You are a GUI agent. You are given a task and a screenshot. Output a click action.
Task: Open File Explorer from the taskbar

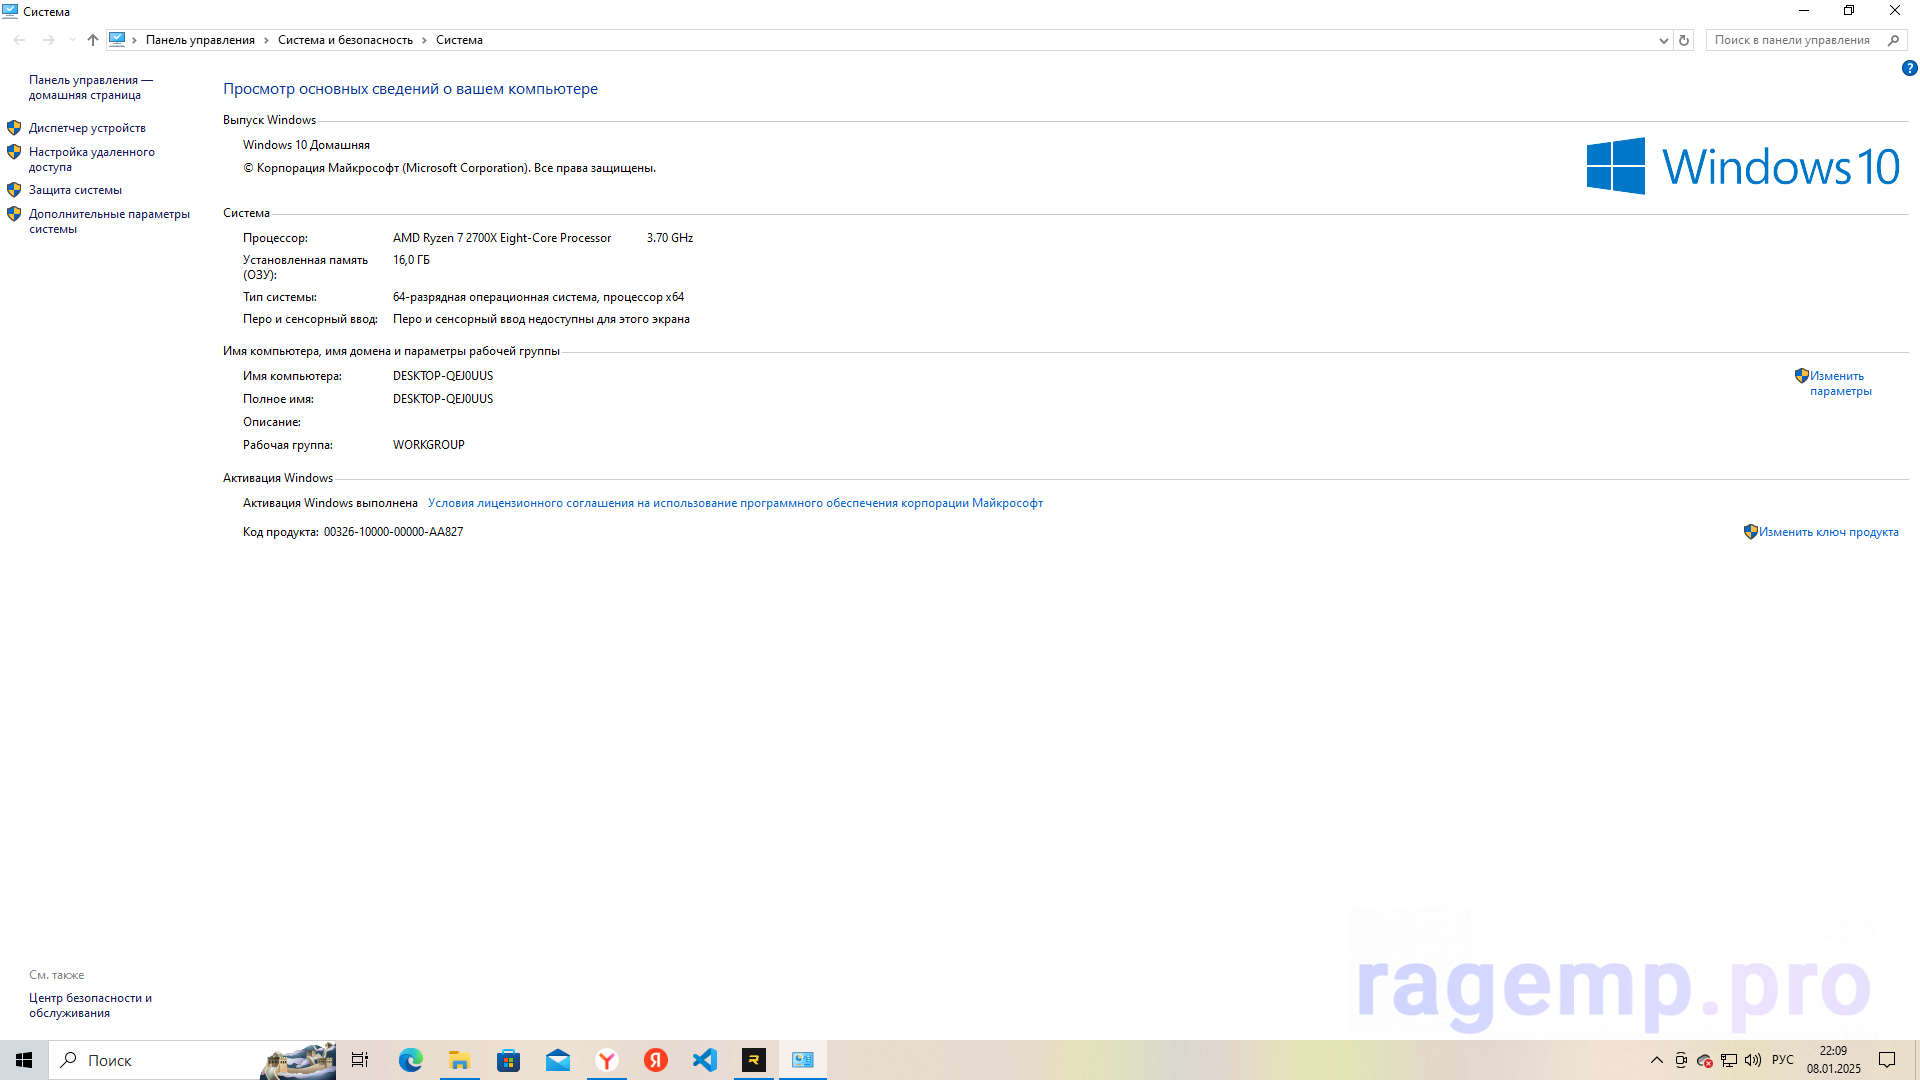459,1060
